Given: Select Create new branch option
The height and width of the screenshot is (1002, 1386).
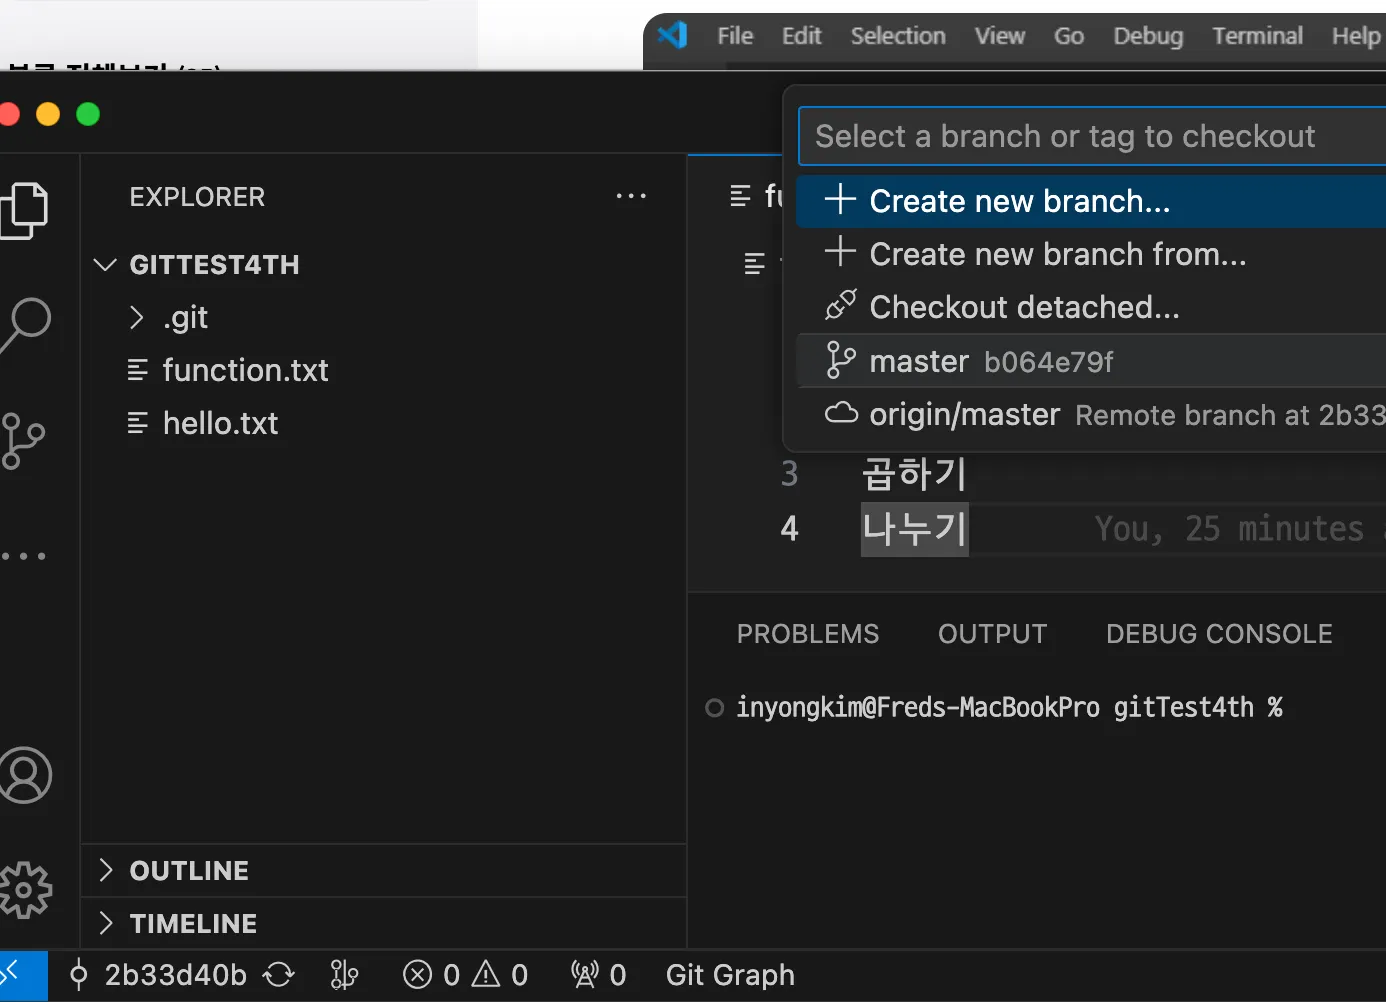Looking at the screenshot, I should coord(1018,201).
